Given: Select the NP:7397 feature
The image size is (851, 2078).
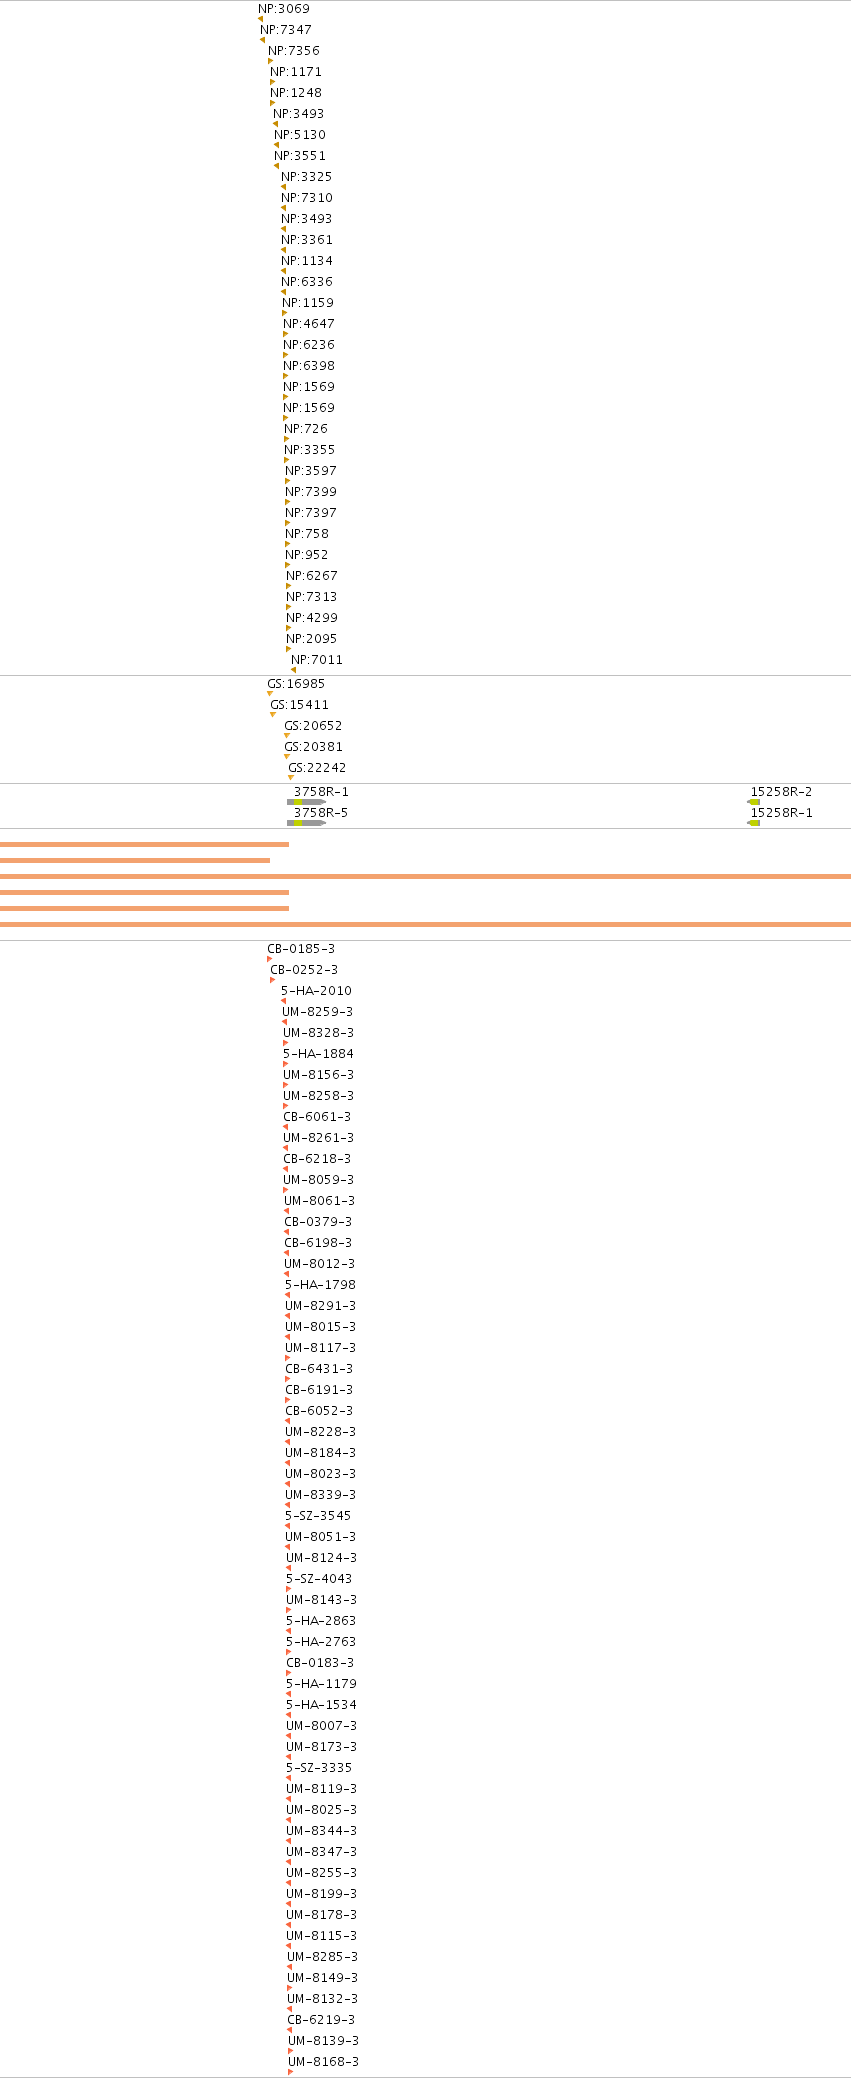Looking at the screenshot, I should (311, 513).
